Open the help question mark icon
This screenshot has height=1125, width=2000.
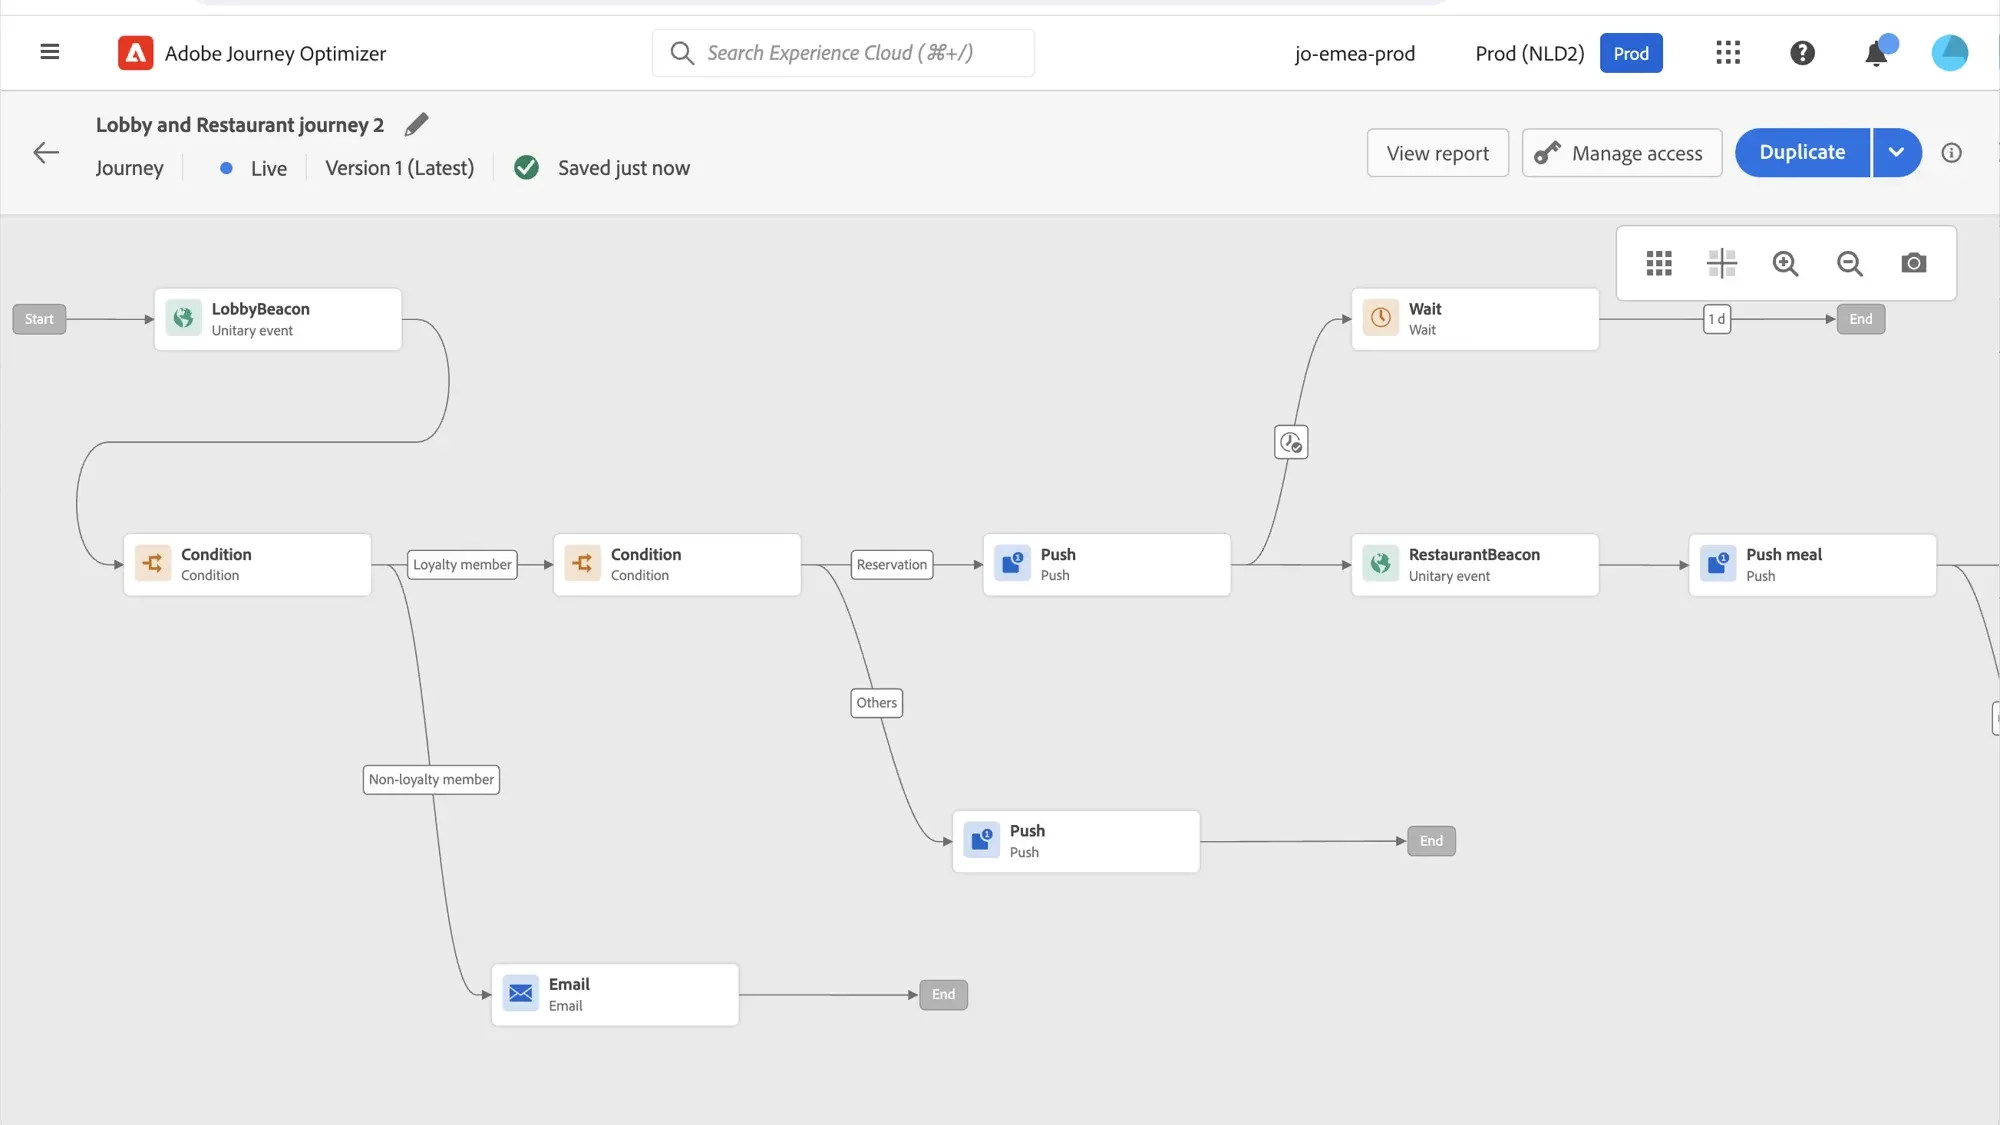click(1802, 53)
